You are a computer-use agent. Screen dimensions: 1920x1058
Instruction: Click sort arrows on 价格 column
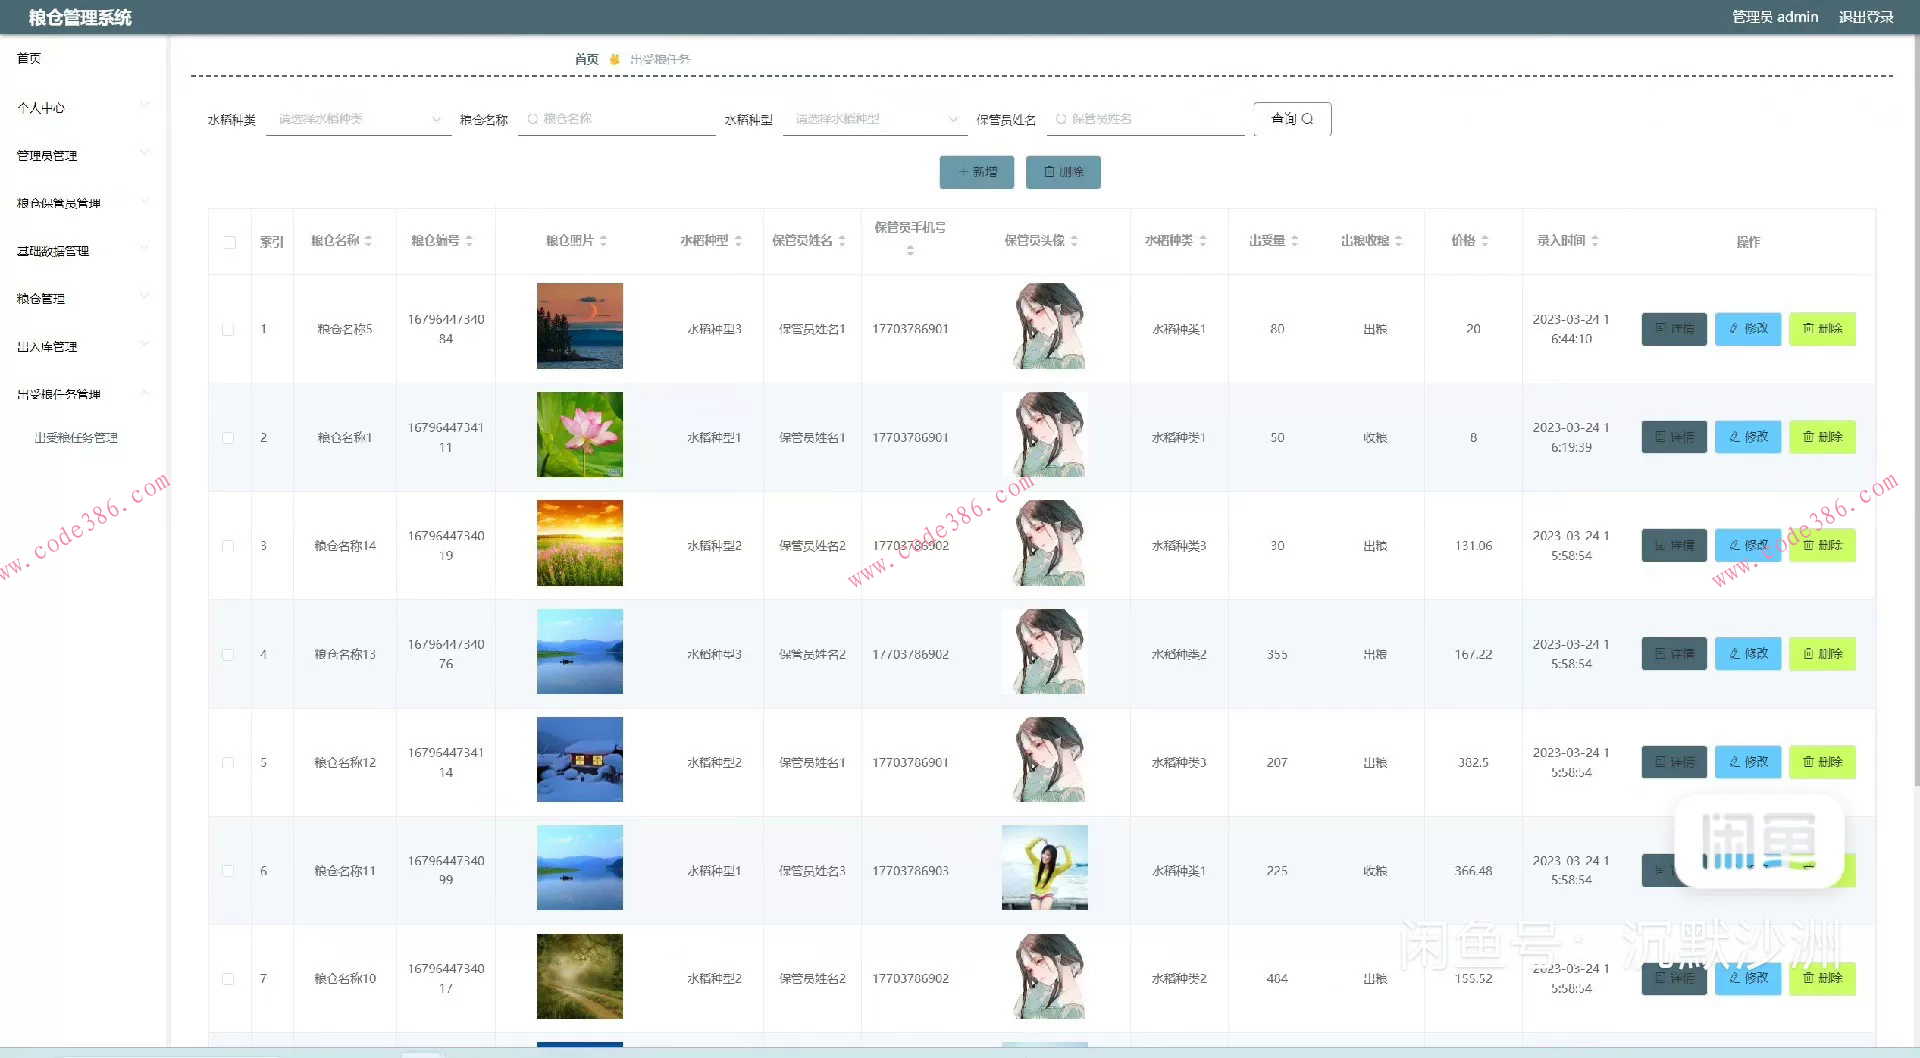click(x=1485, y=241)
